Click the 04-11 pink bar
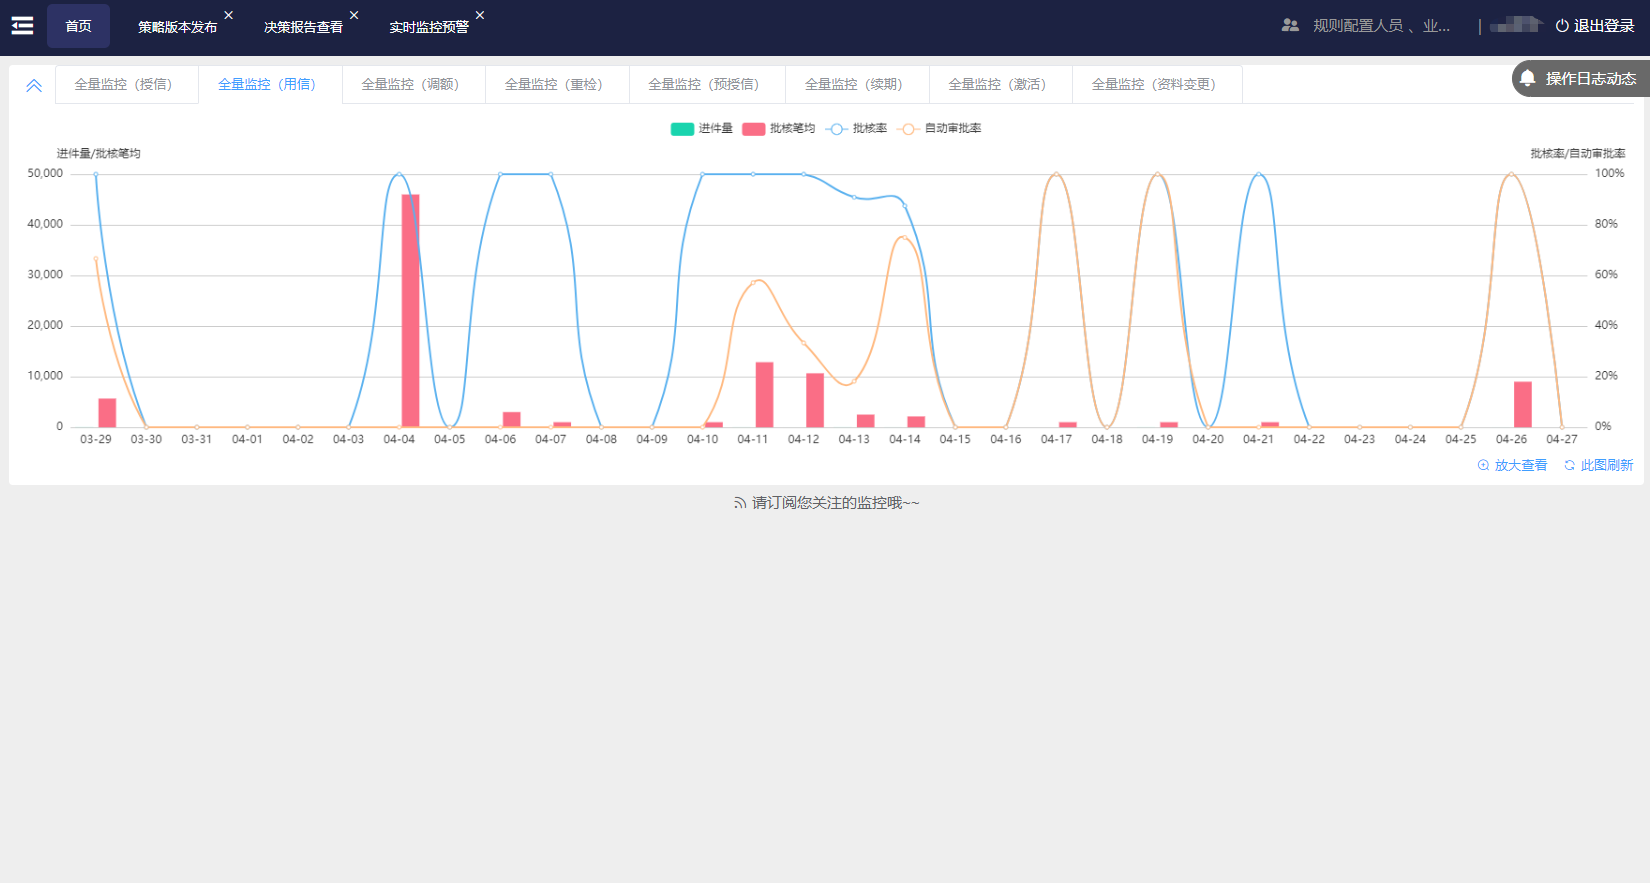The height and width of the screenshot is (883, 1650). pyautogui.click(x=764, y=395)
